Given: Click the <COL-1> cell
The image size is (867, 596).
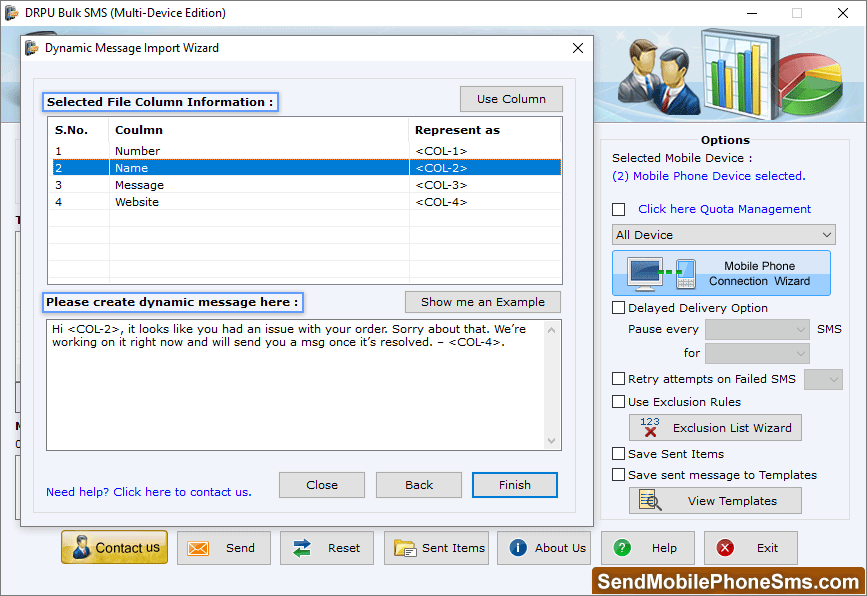Looking at the screenshot, I should [441, 151].
